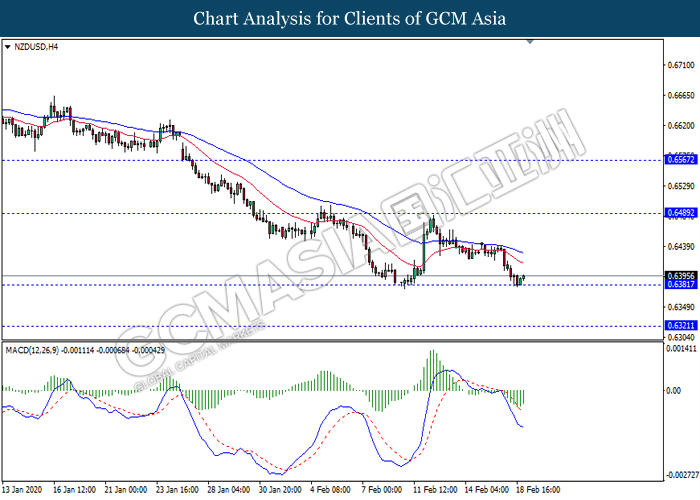This screenshot has width=700, height=500.
Task: Select the 0.65672 resistance level label
Action: 681,159
